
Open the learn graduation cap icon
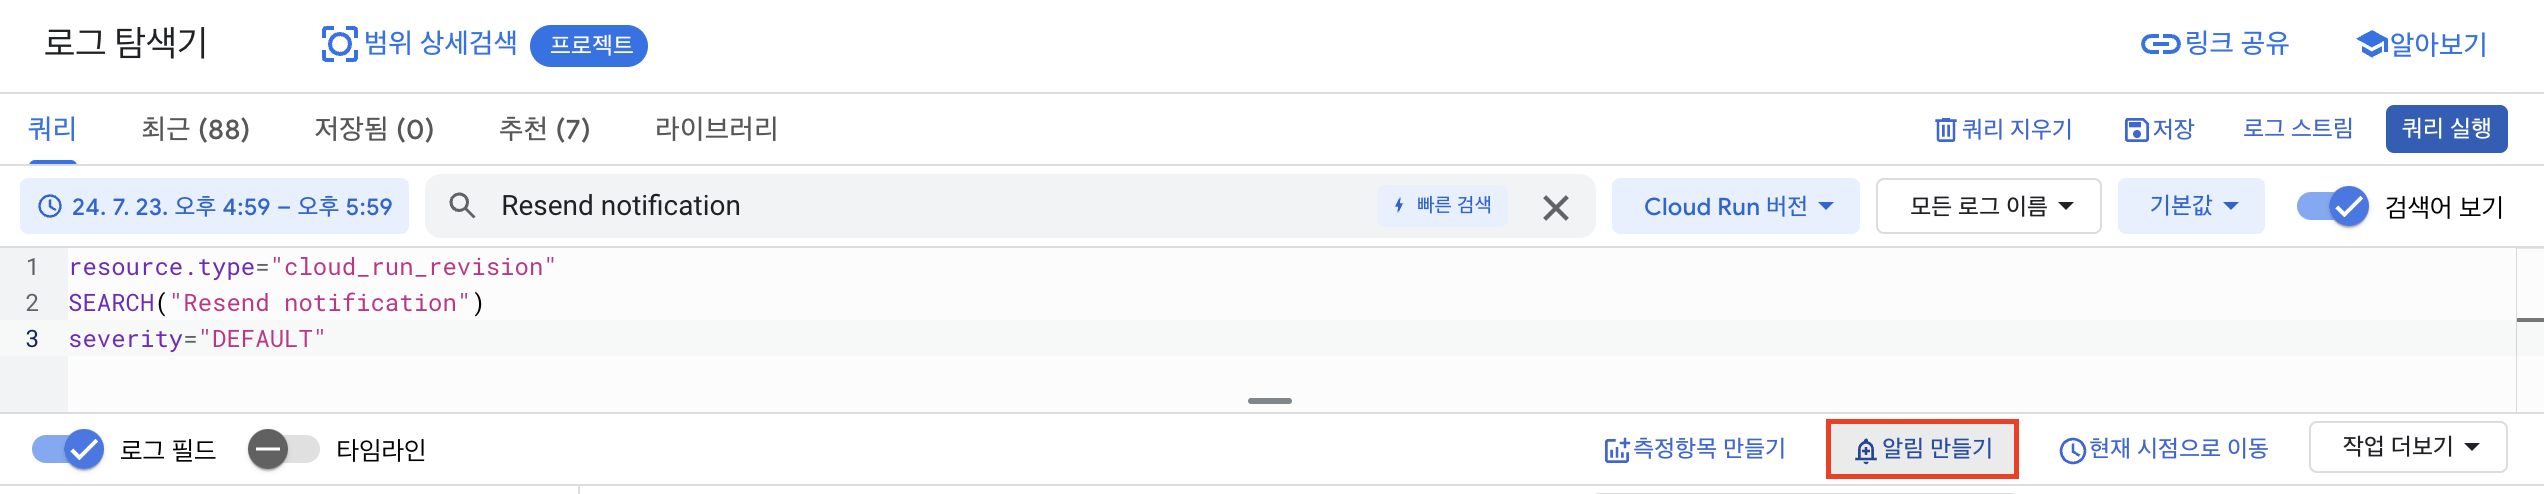click(2371, 45)
